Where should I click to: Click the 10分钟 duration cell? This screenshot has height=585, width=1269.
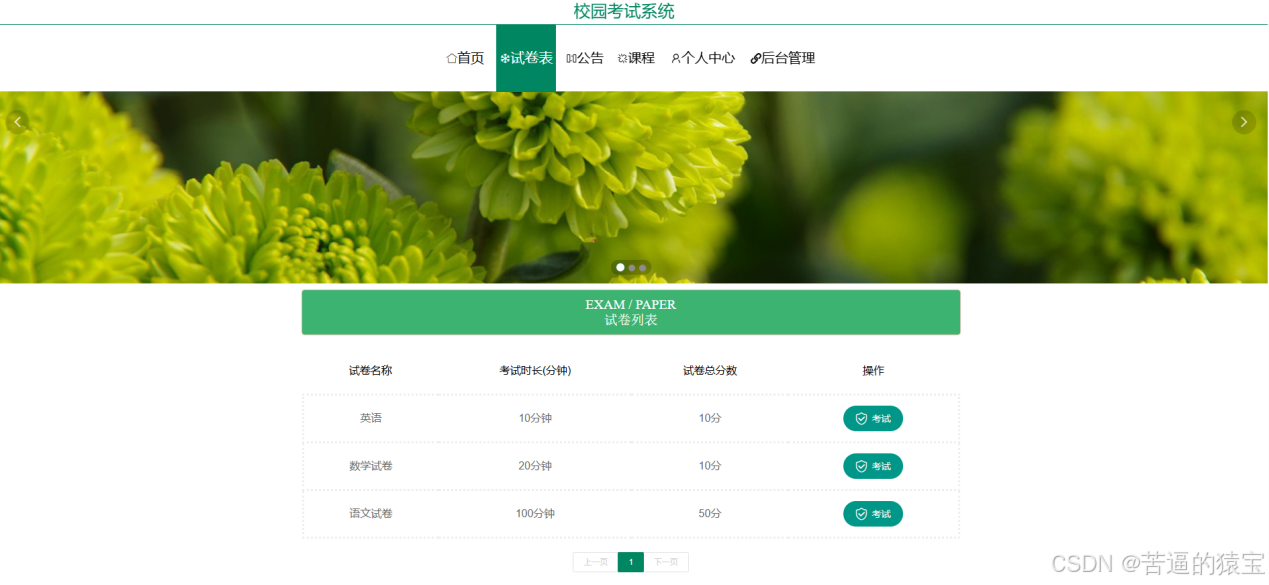pos(535,418)
